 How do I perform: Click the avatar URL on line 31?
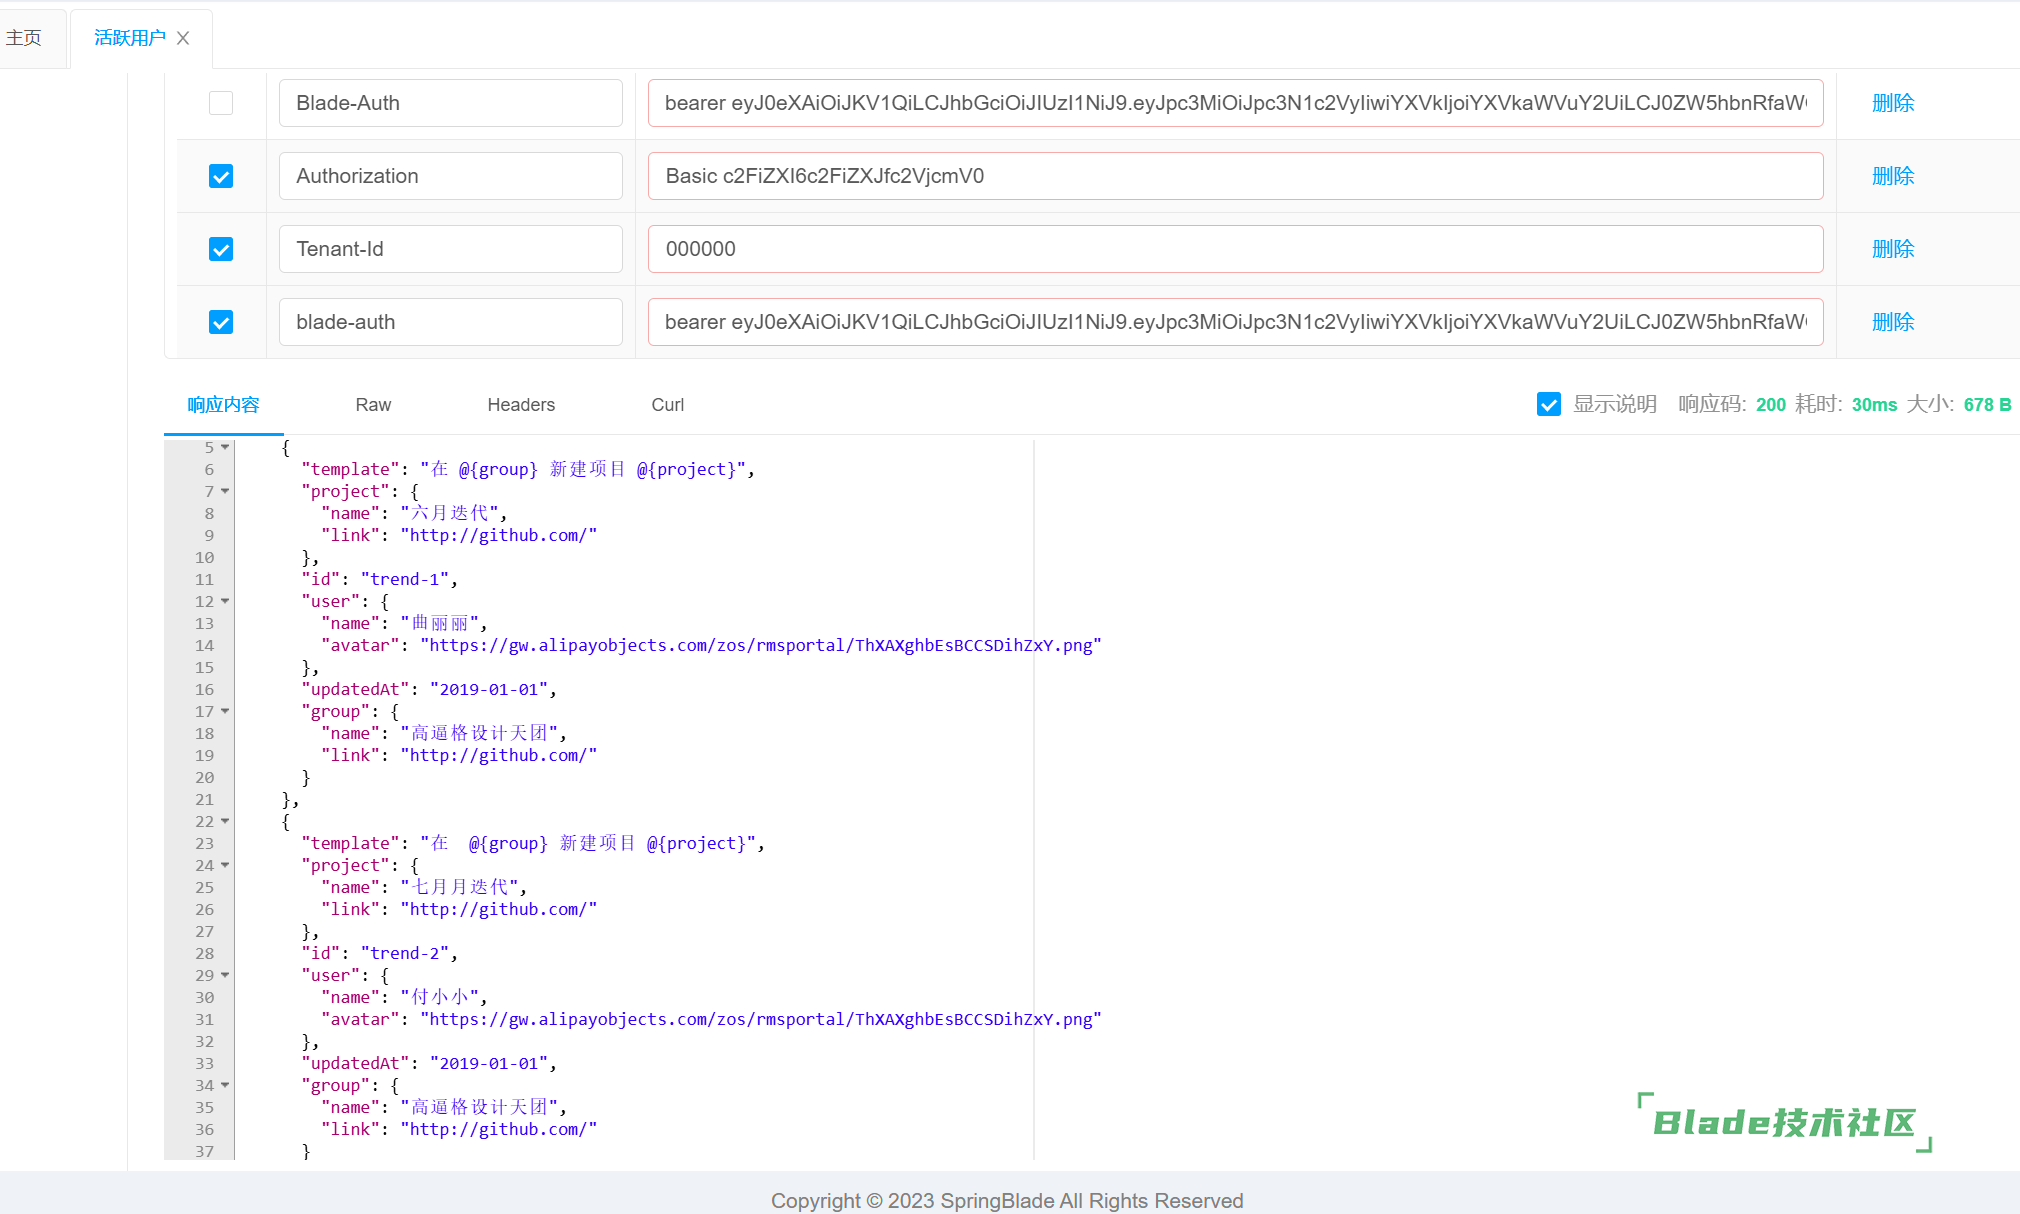point(761,1019)
